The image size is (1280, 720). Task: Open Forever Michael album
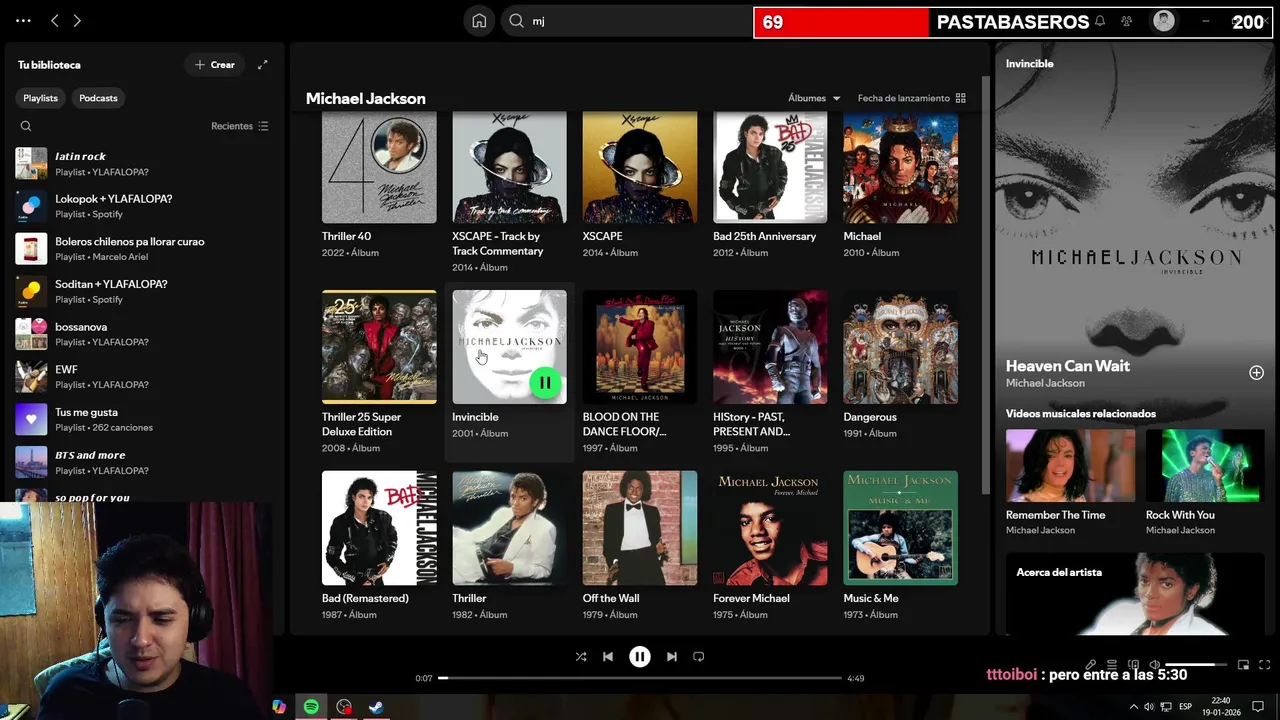pos(770,528)
